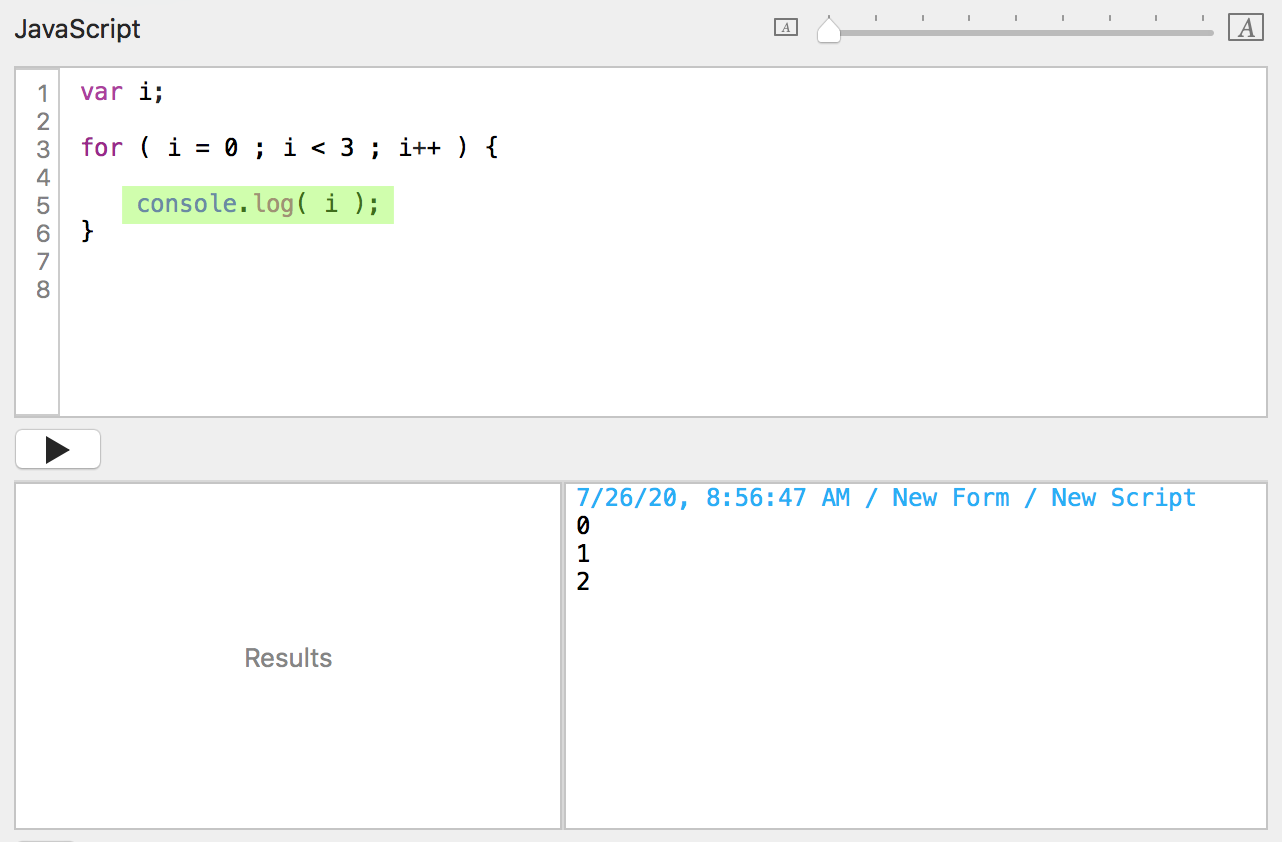Click the highlighted console.log( i ); line
1282x842 pixels.
[x=258, y=205]
